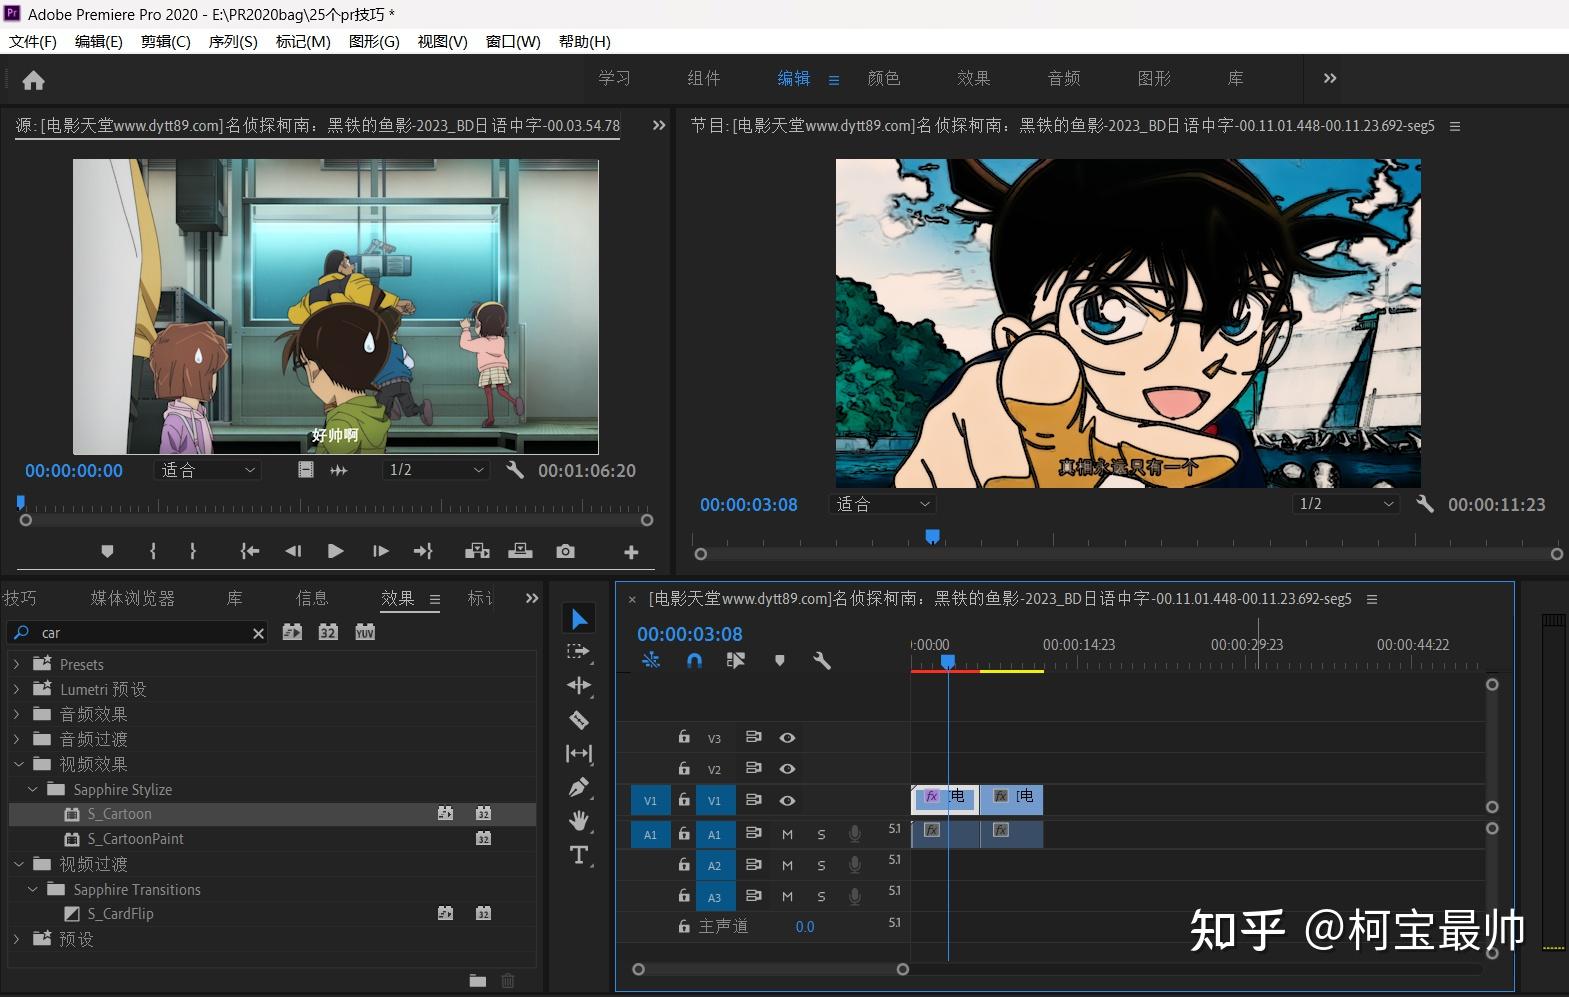Image resolution: width=1569 pixels, height=997 pixels.
Task: Open Source monitor settings wrench
Action: click(x=515, y=469)
